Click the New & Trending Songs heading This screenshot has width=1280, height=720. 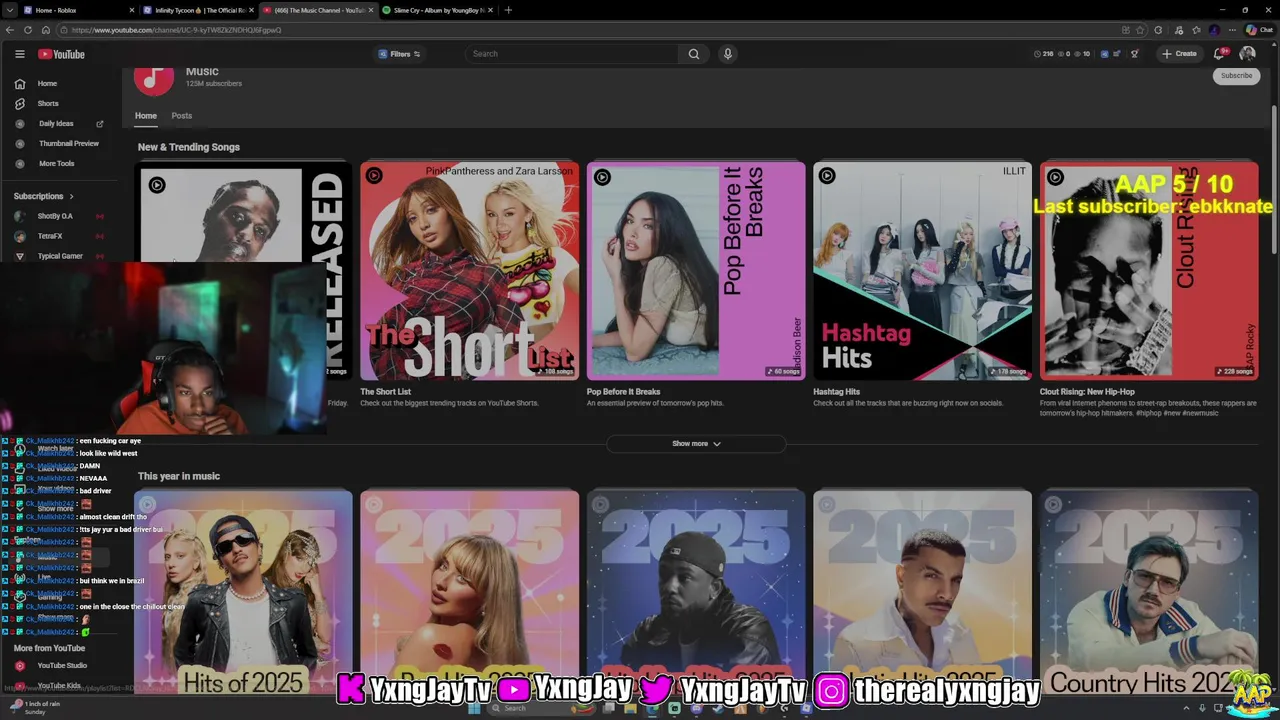(189, 147)
